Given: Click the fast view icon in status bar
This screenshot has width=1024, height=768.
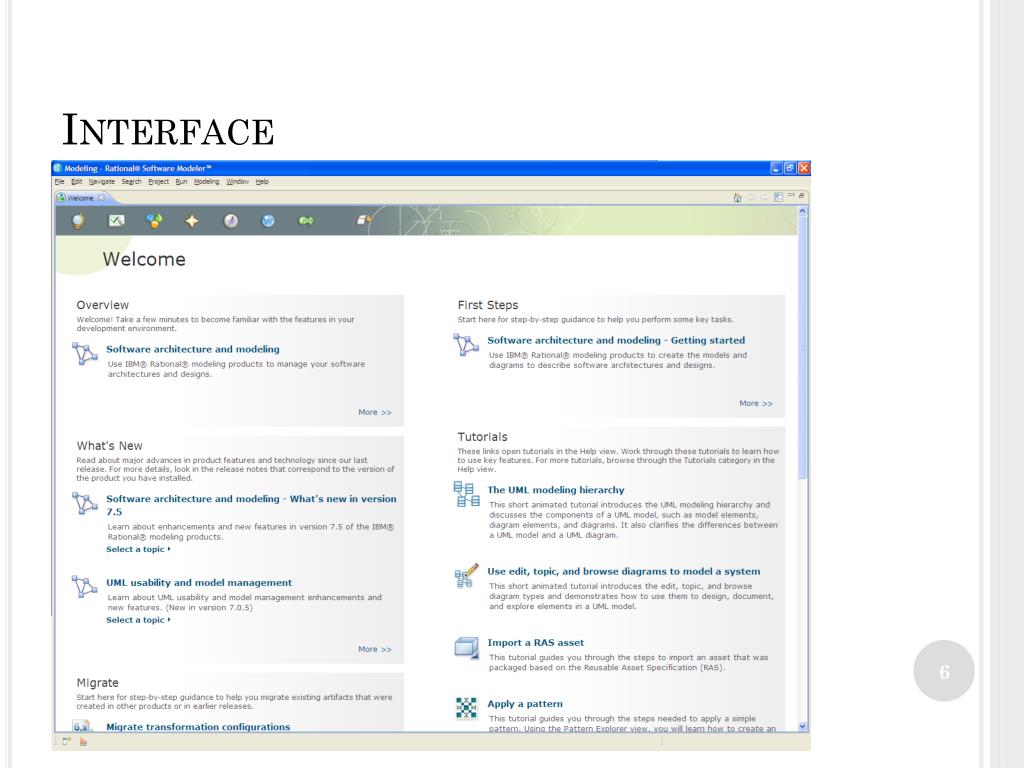Looking at the screenshot, I should coord(66,741).
